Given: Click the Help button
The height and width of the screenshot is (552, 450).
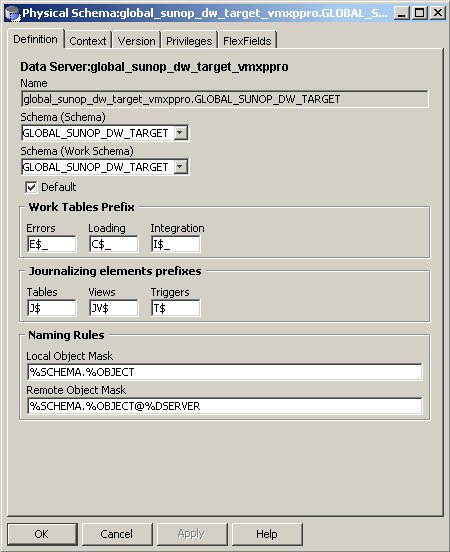Looking at the screenshot, I should (x=267, y=534).
